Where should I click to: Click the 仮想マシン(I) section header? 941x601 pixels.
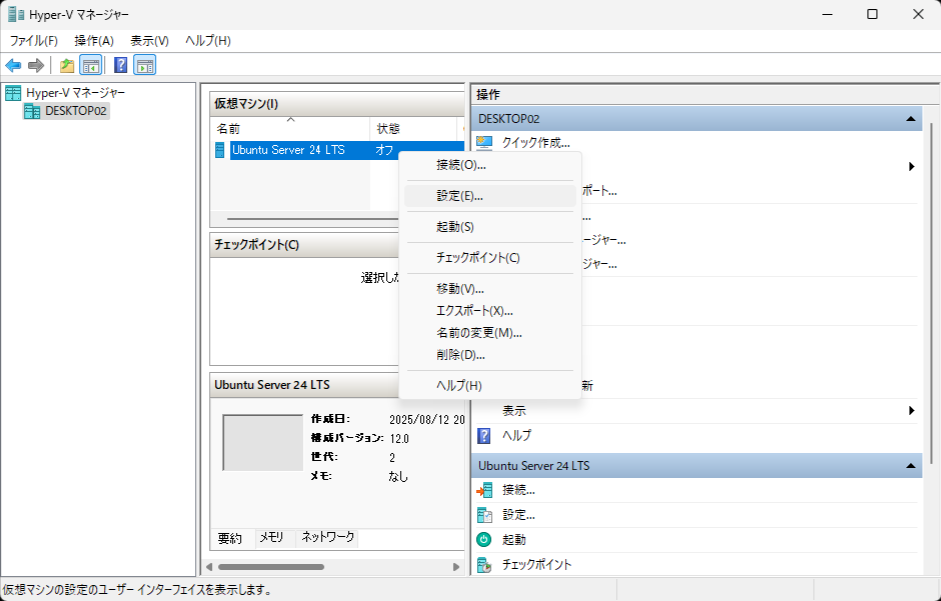[x=337, y=104]
